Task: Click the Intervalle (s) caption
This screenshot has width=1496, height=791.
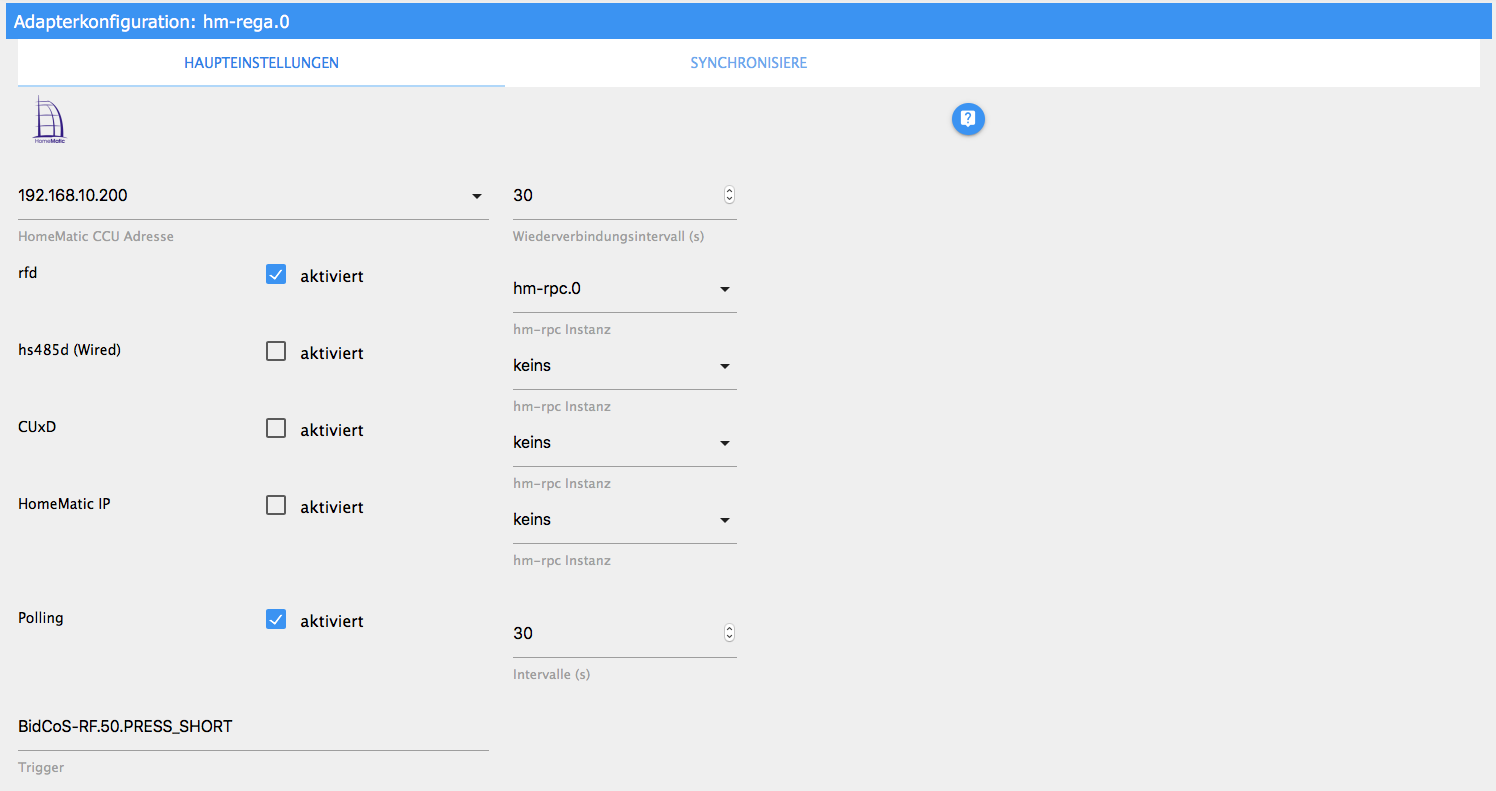Action: (551, 674)
